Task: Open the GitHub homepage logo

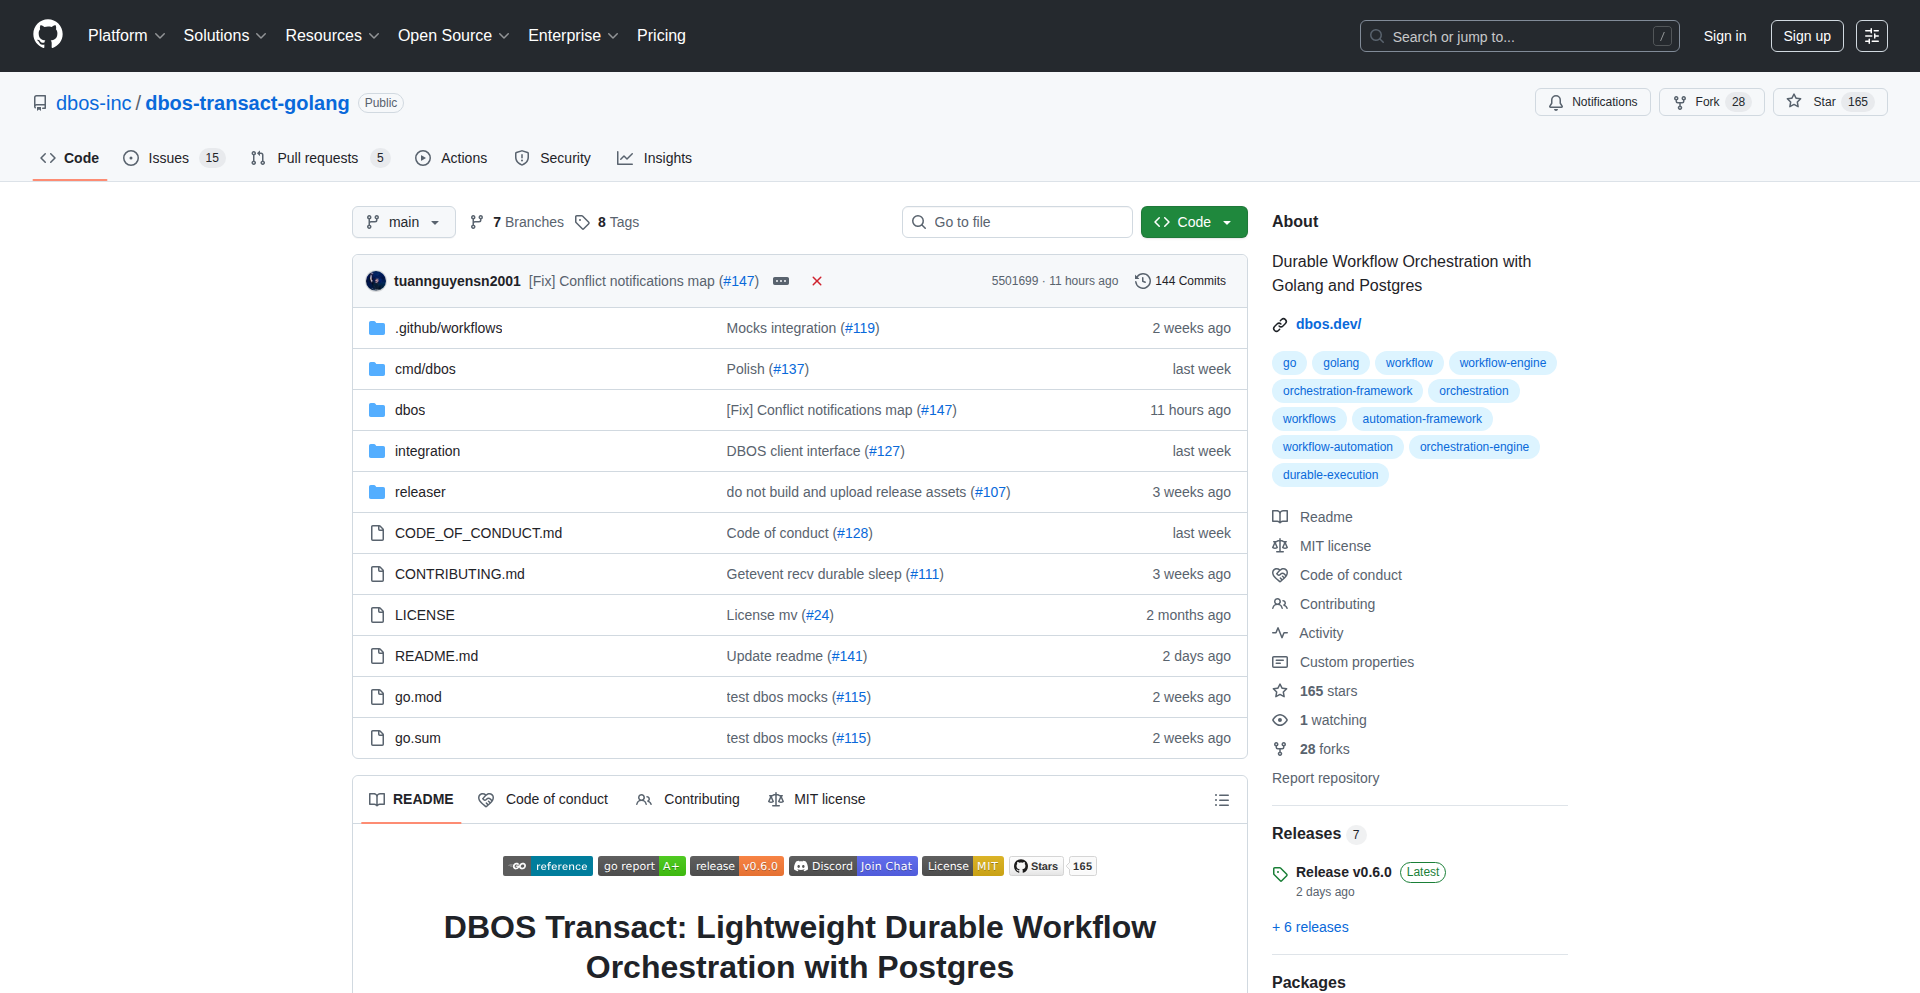Action: pos(48,35)
